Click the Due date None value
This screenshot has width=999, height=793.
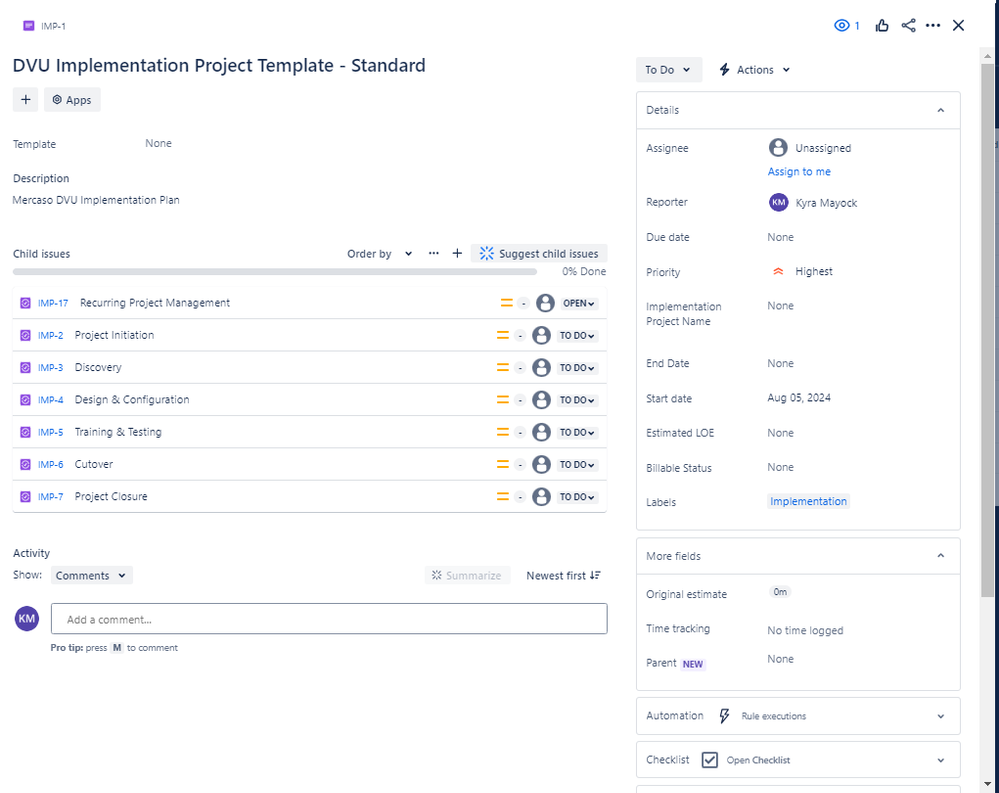click(x=780, y=237)
